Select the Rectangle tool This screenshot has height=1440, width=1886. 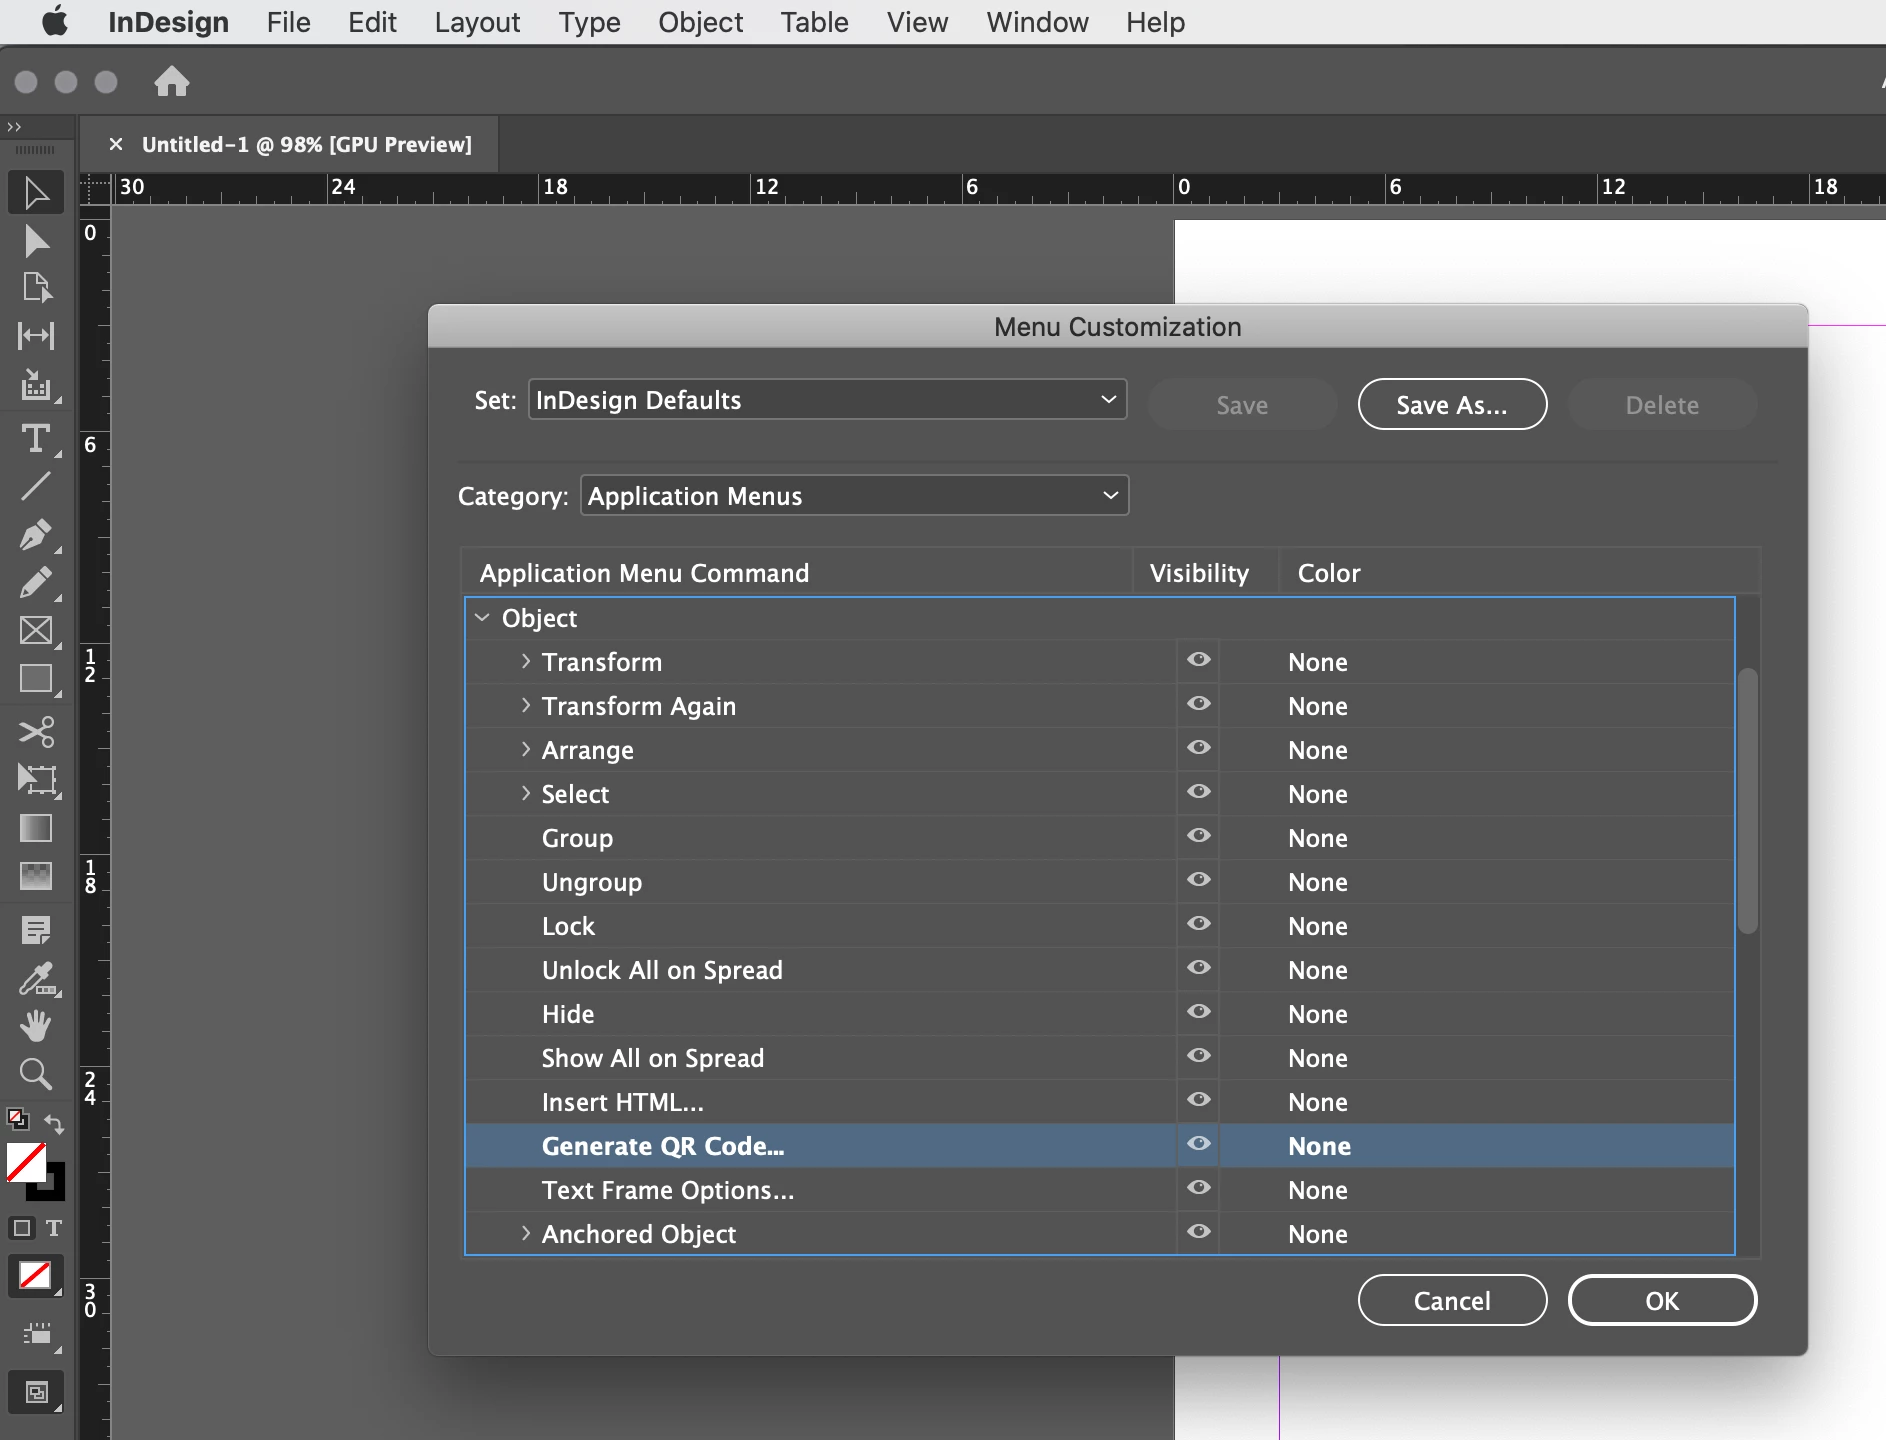point(36,679)
